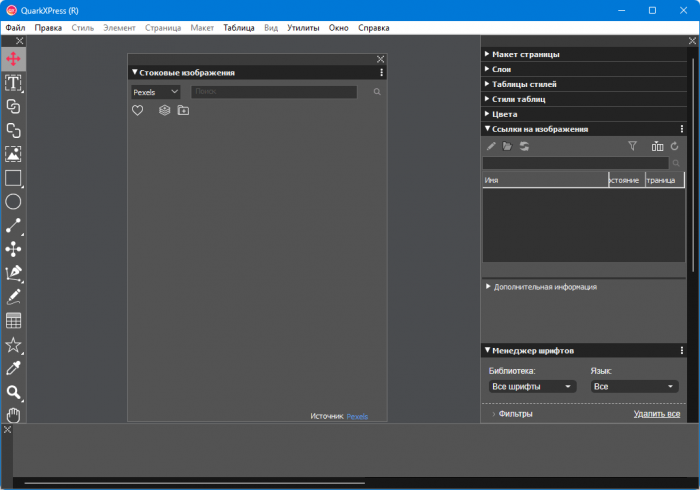Toggle the favorites heart in stock images
The image size is (700, 490).
[x=138, y=111]
